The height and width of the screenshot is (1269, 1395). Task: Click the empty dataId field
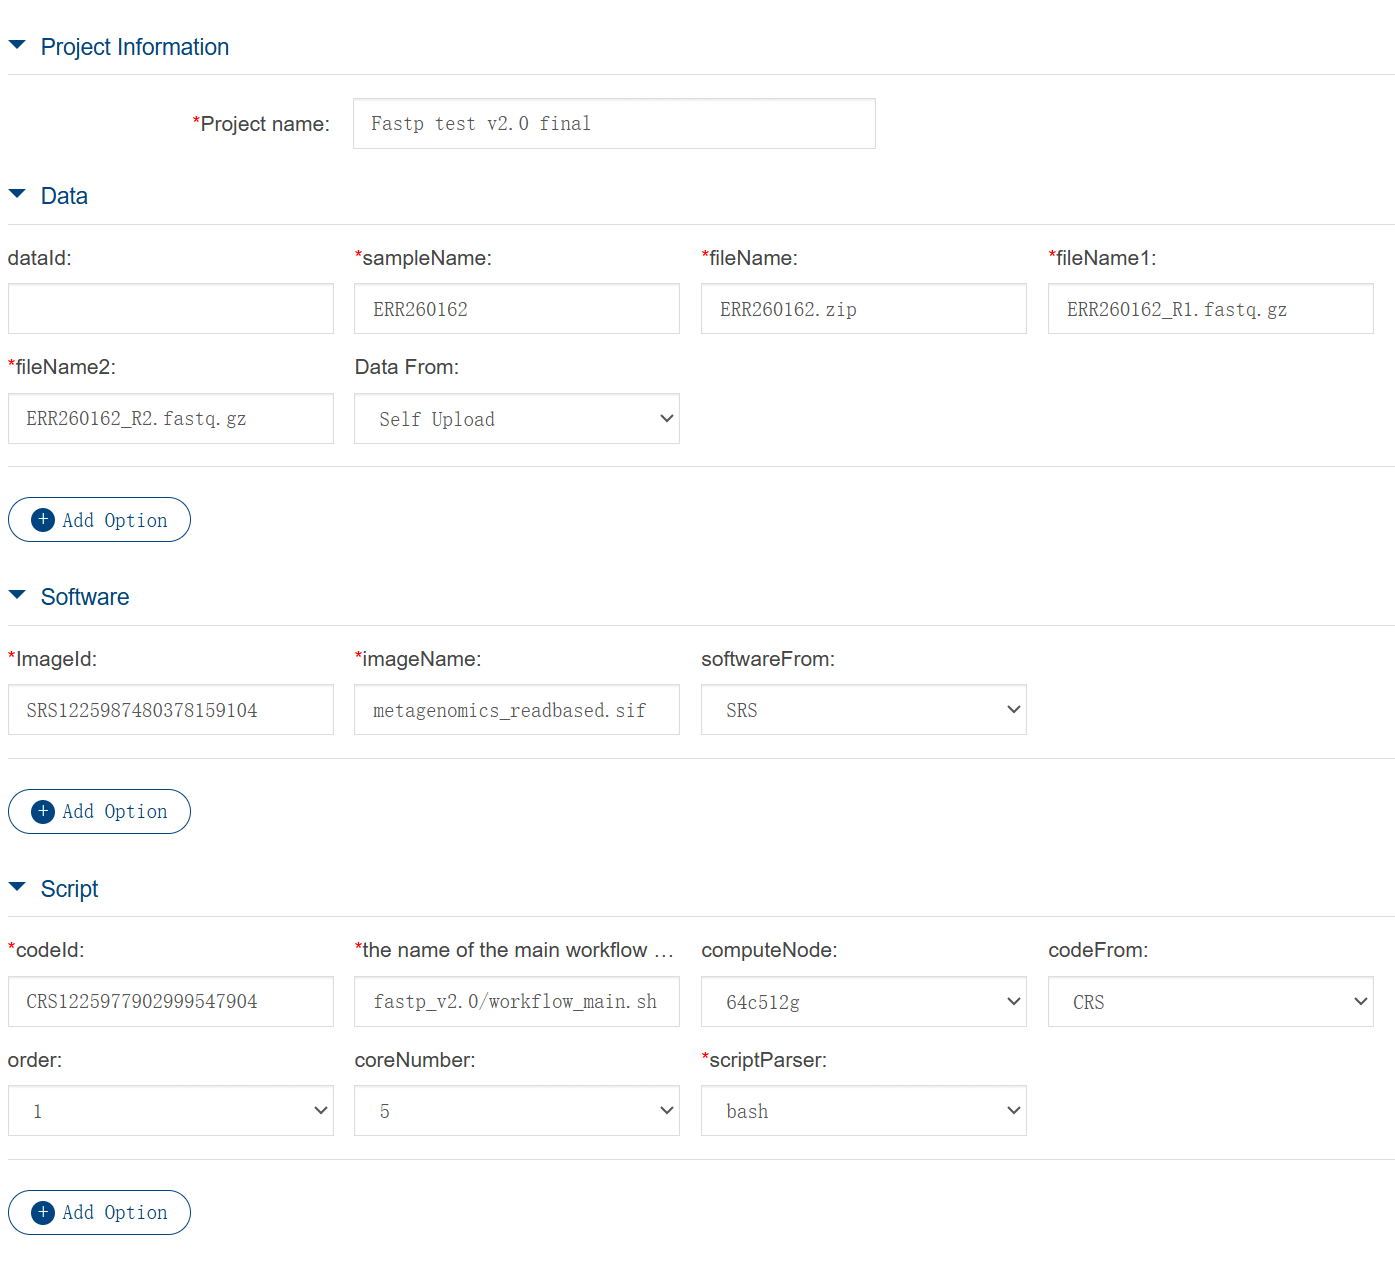coord(171,309)
